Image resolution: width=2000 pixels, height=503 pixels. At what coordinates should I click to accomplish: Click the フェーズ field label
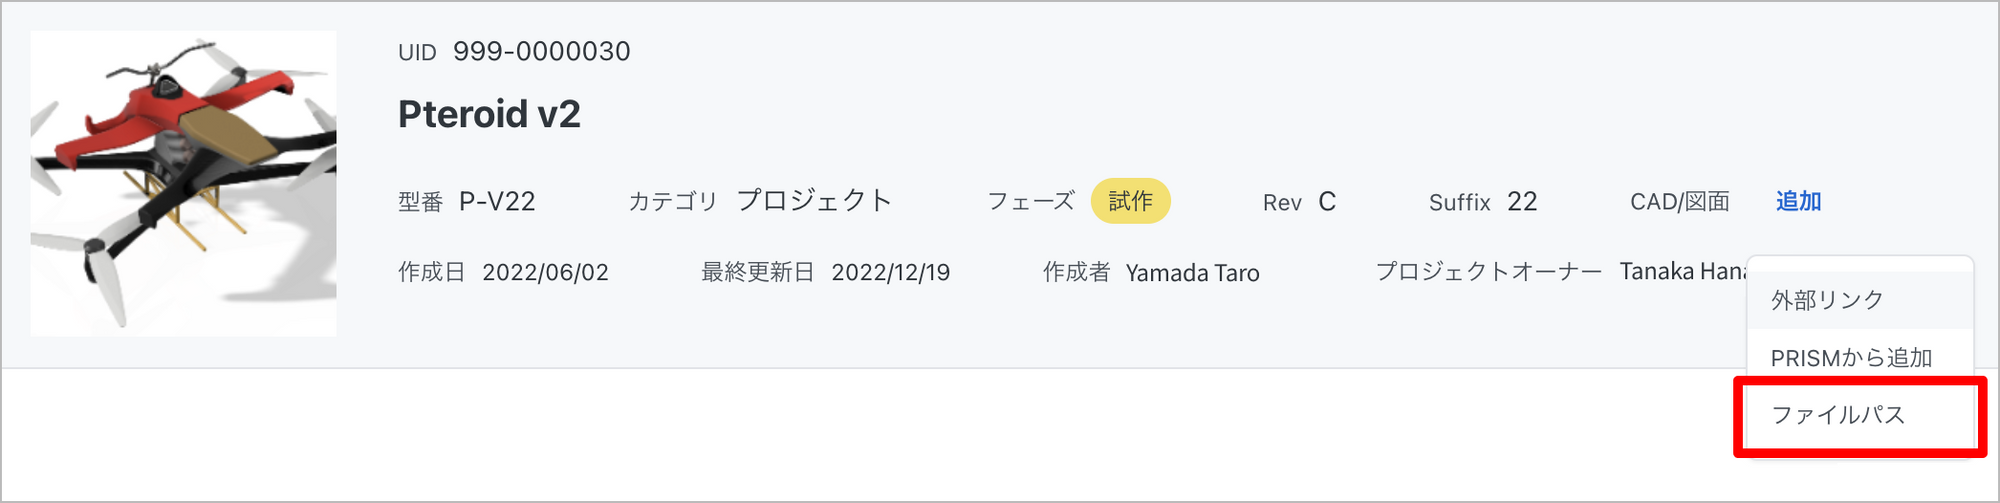[1031, 201]
